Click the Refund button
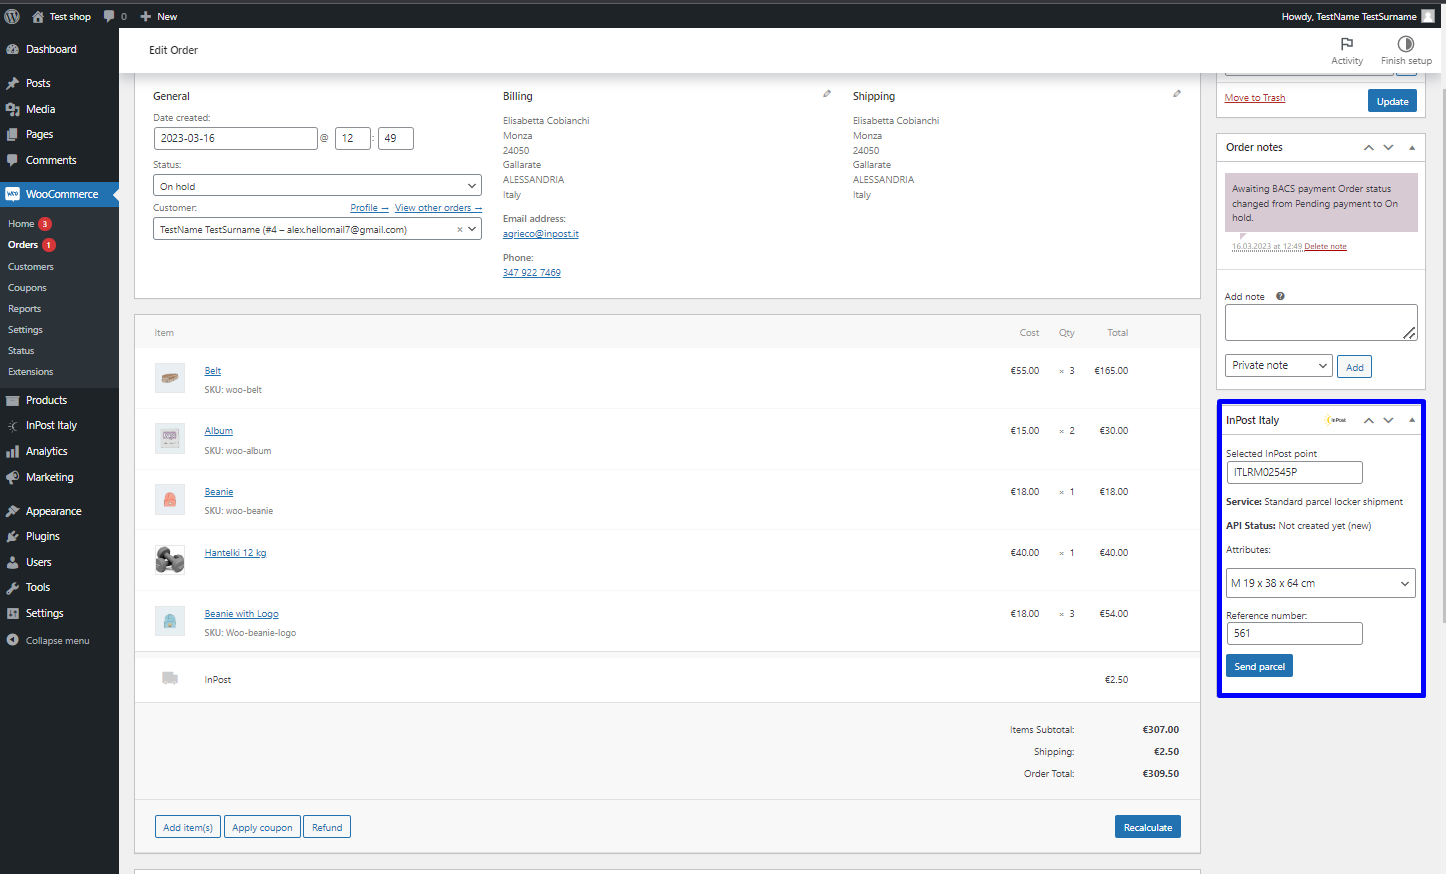The width and height of the screenshot is (1446, 874). click(327, 827)
